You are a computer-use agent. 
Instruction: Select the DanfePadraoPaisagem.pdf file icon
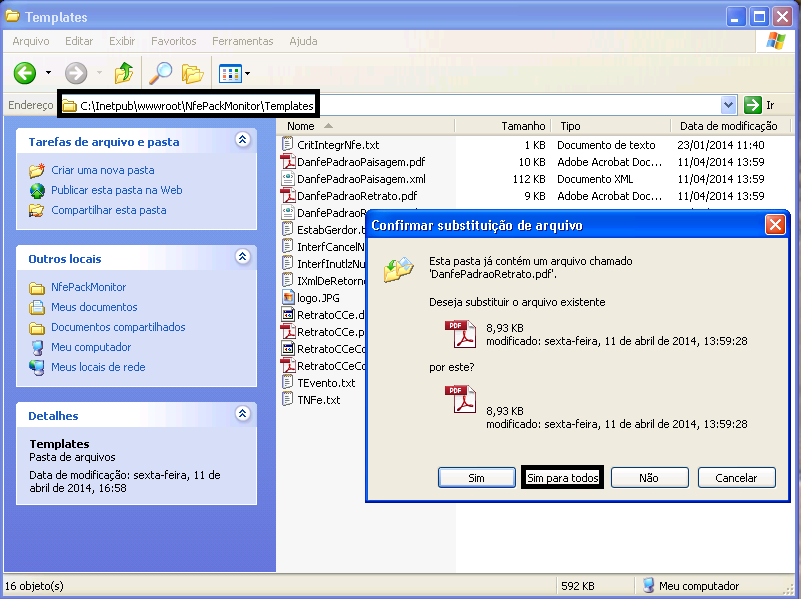(x=288, y=162)
